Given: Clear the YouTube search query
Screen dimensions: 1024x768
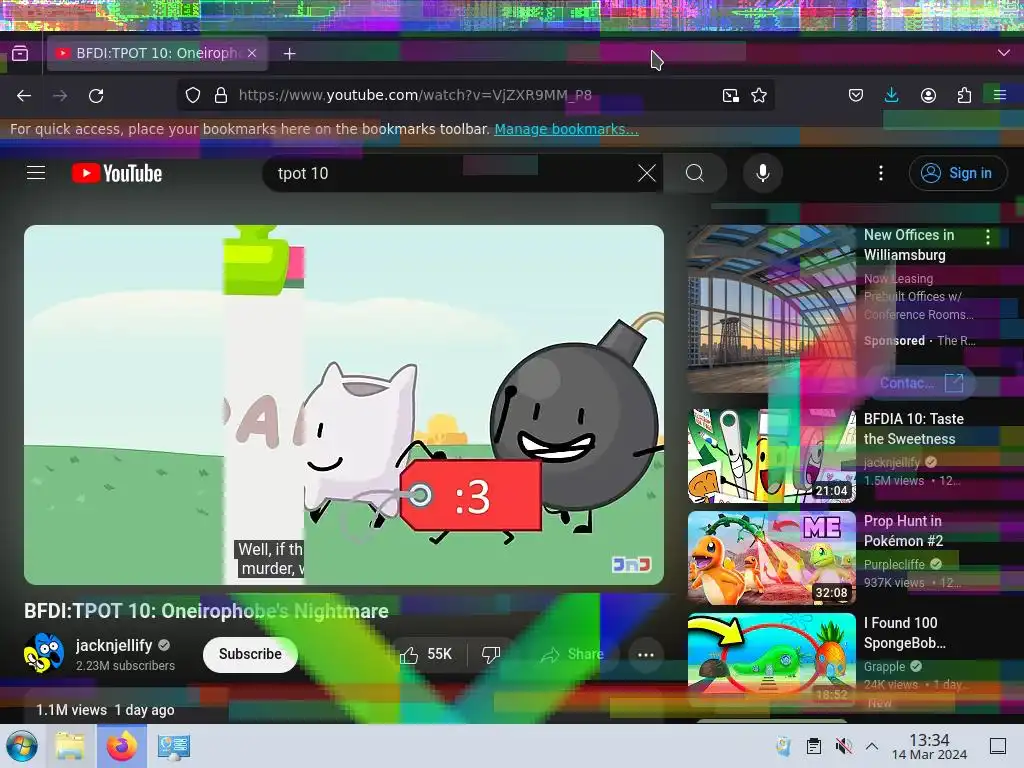Looking at the screenshot, I should click(647, 173).
